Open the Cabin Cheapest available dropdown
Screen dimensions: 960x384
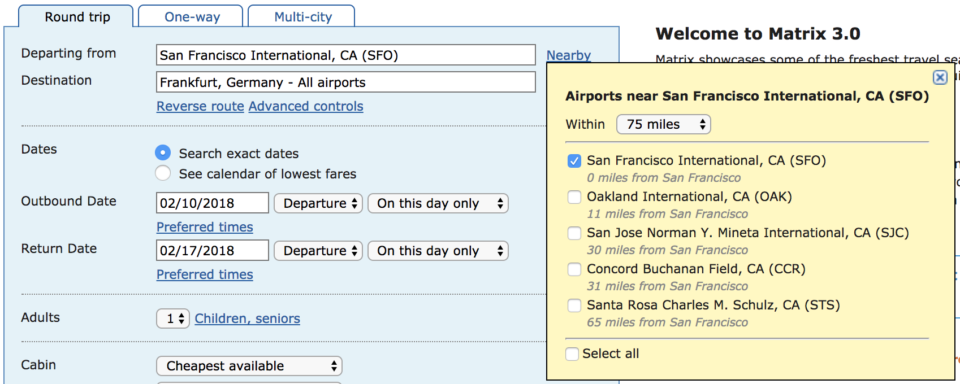pos(249,366)
